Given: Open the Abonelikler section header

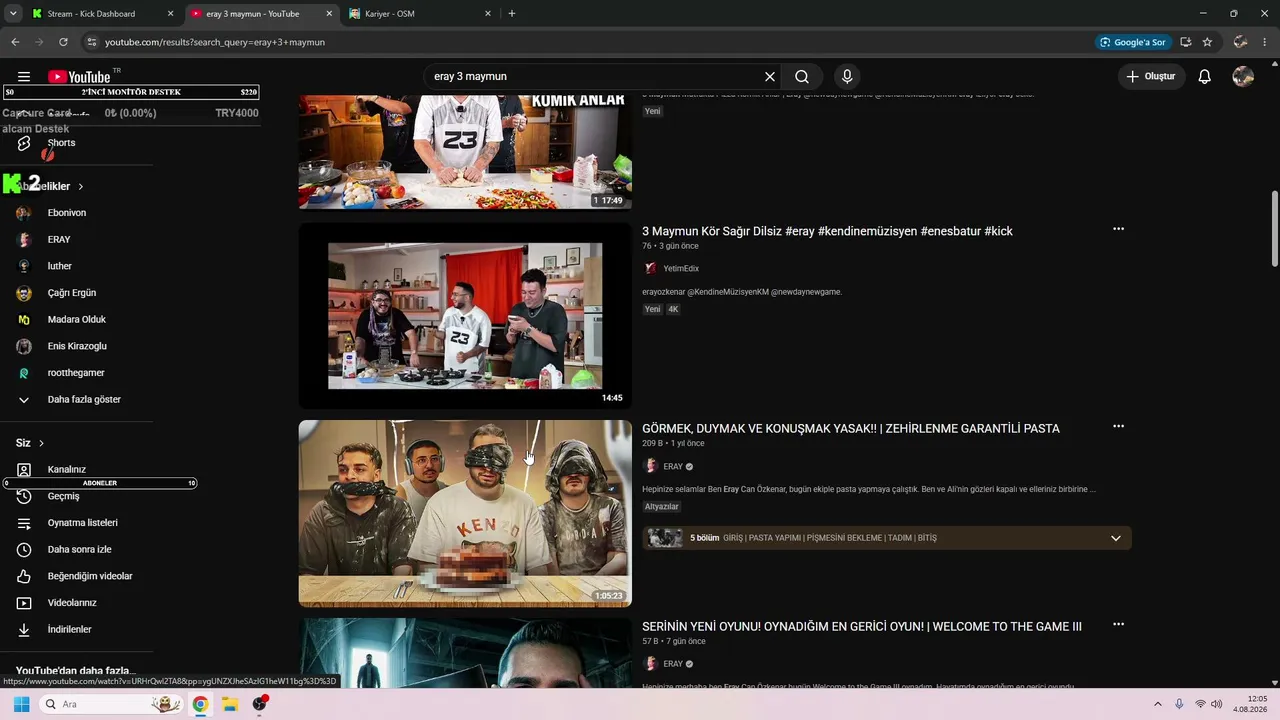Looking at the screenshot, I should click(50, 186).
